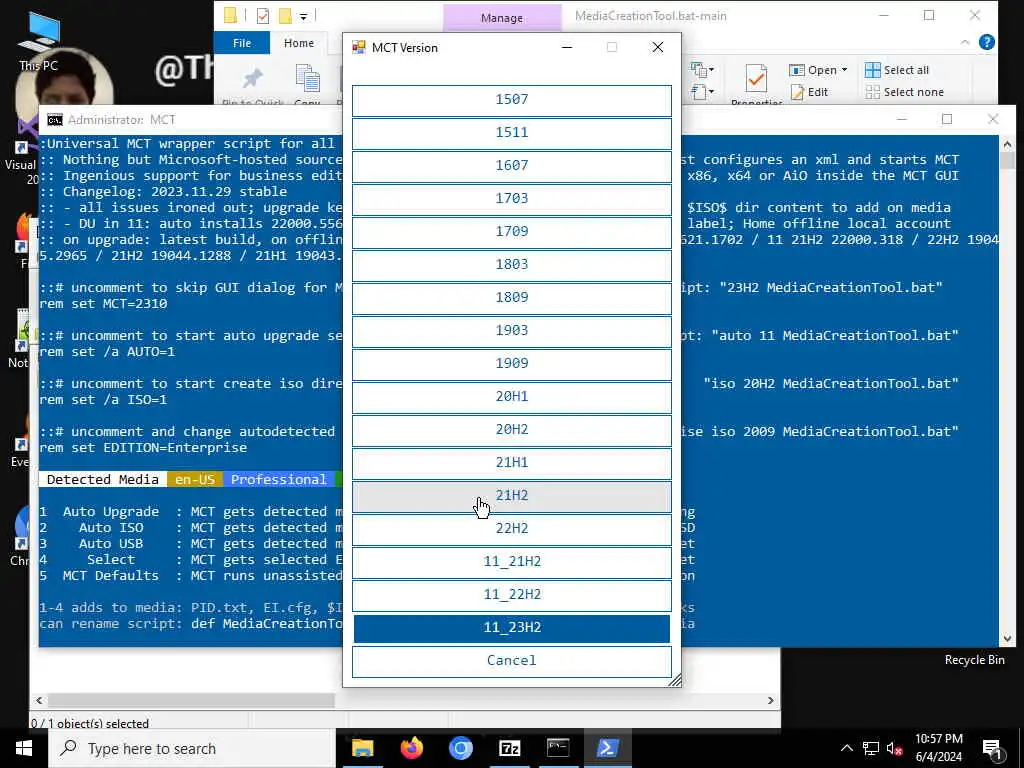The width and height of the screenshot is (1024, 768).
Task: Select the default 11_23H2 version
Action: point(511,628)
